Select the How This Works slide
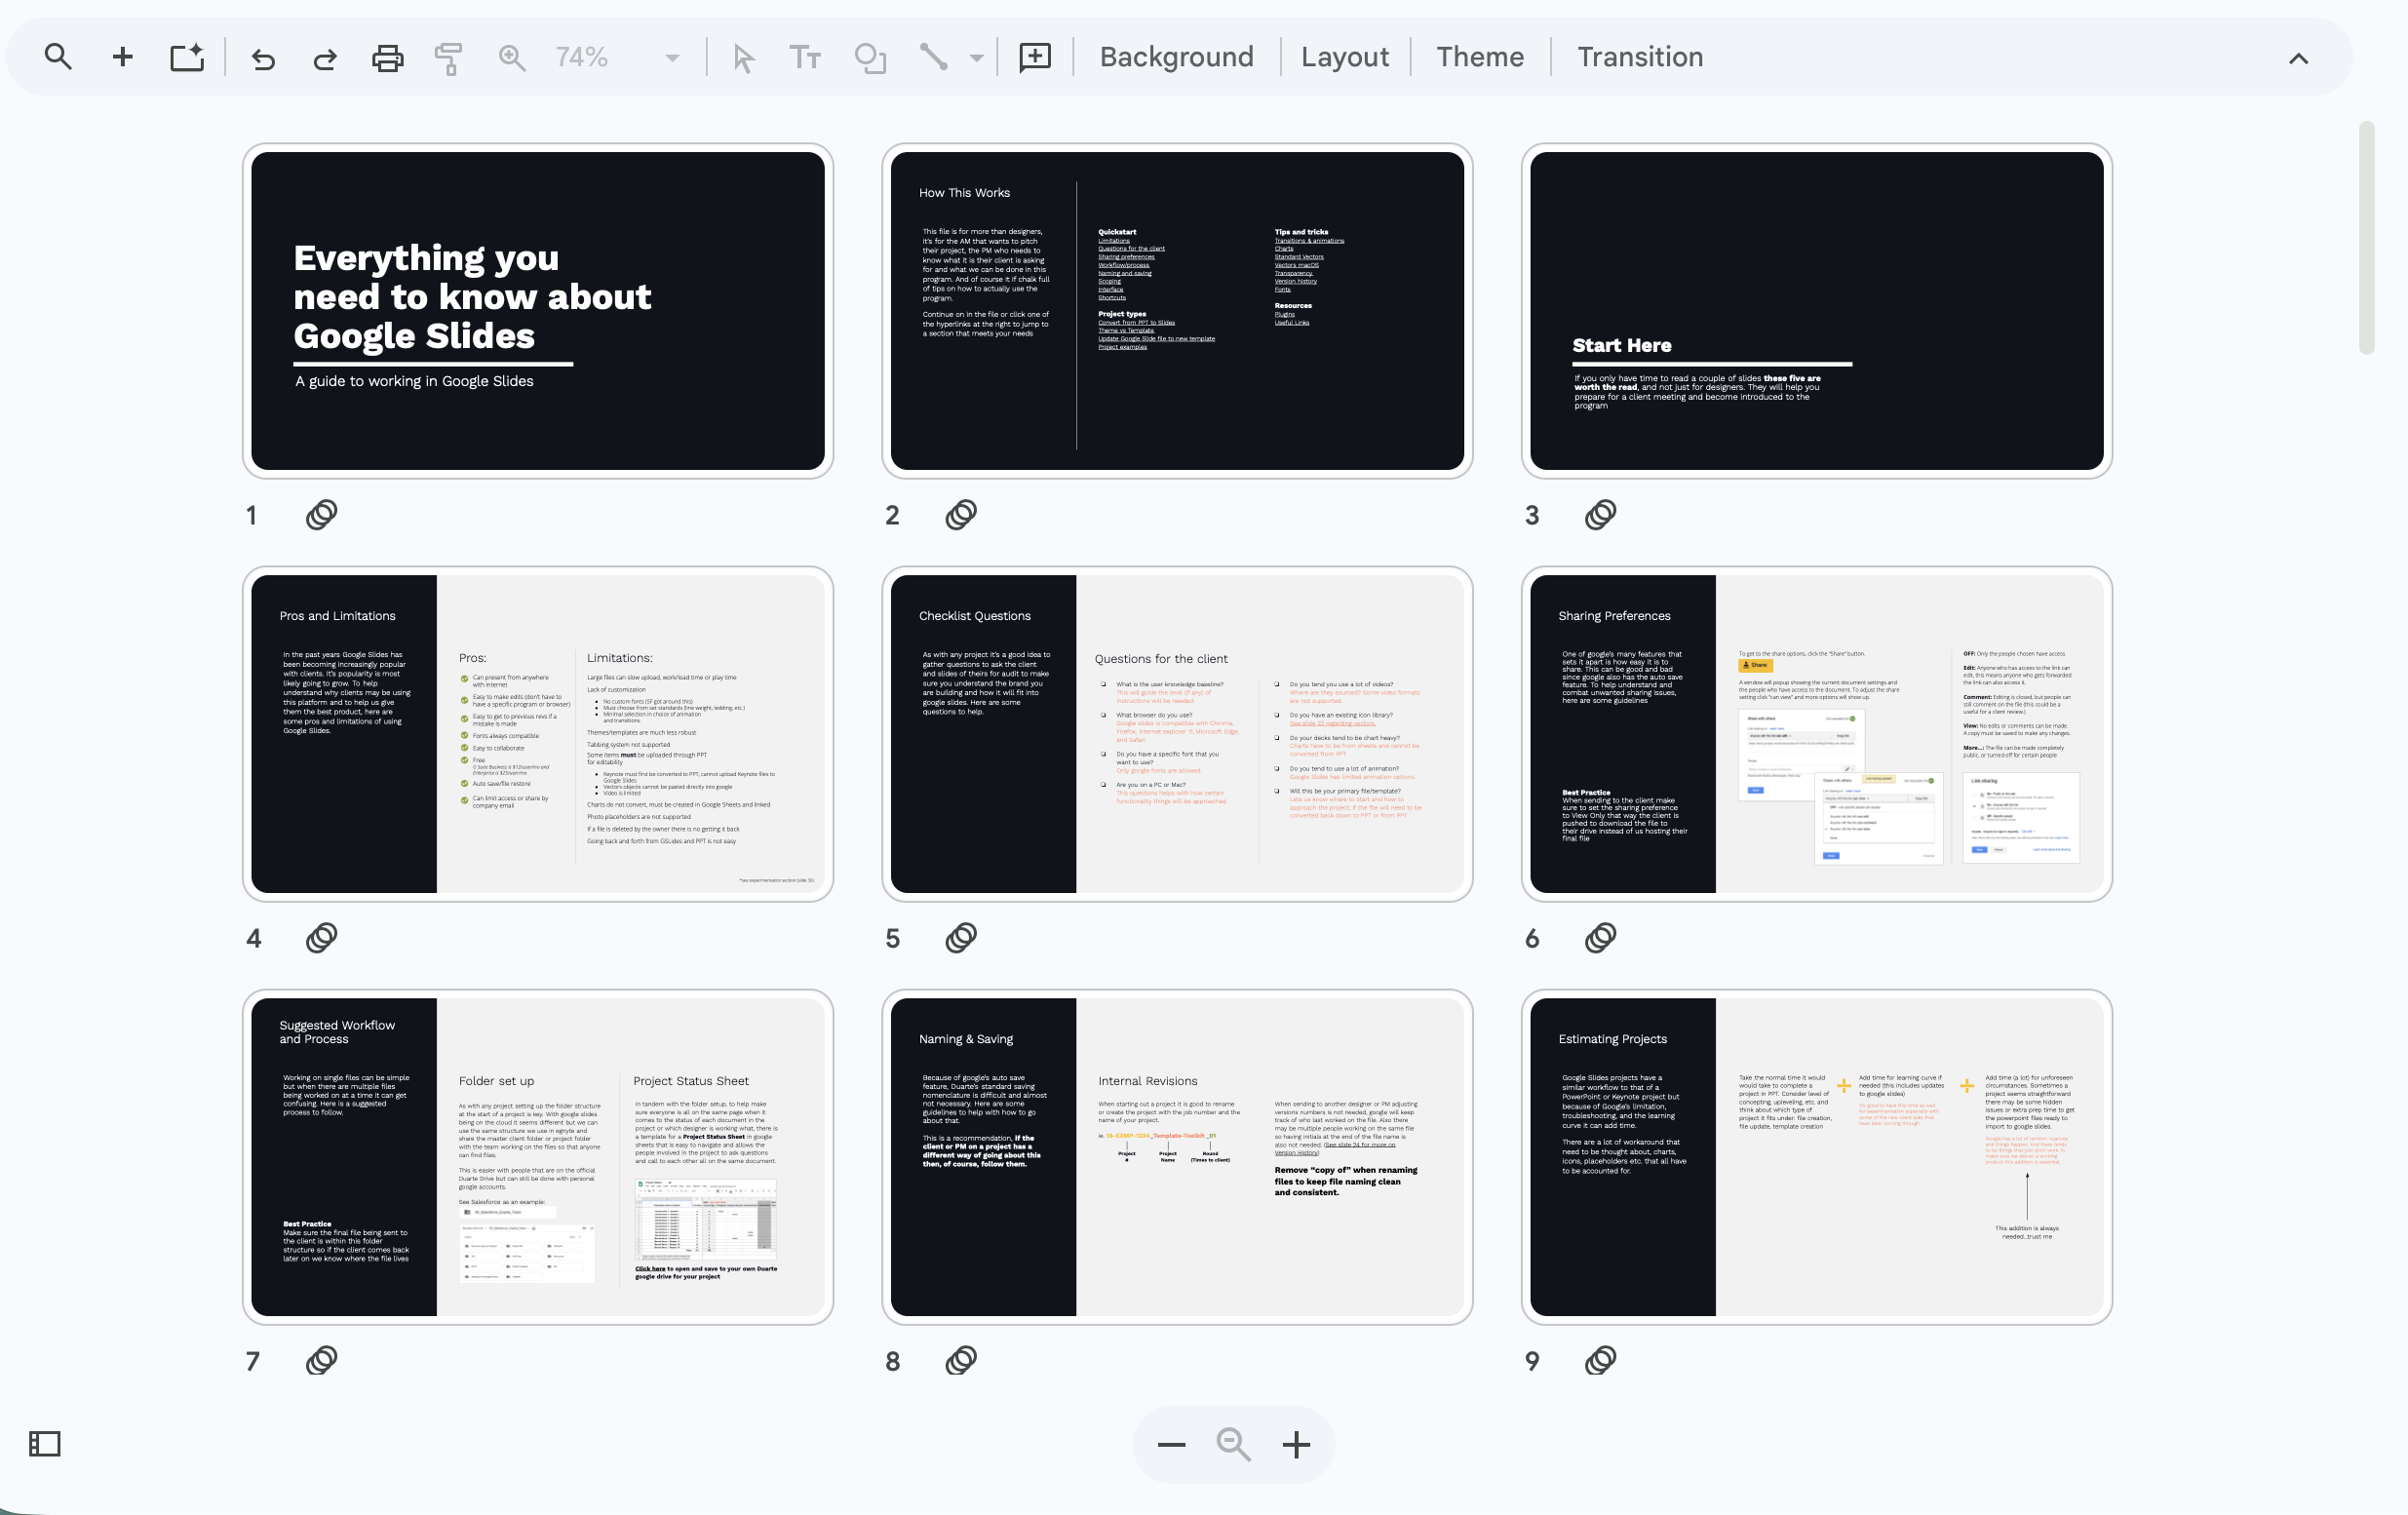The width and height of the screenshot is (2408, 1515). (x=1177, y=311)
